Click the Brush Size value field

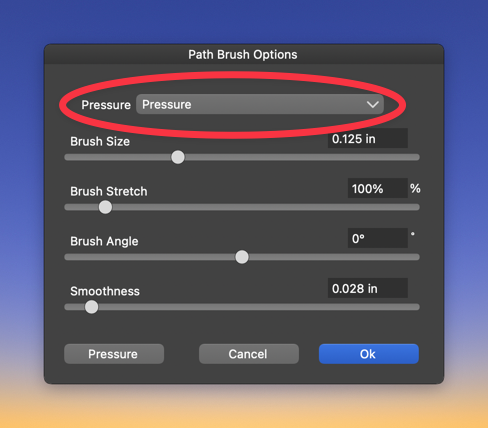click(x=368, y=138)
